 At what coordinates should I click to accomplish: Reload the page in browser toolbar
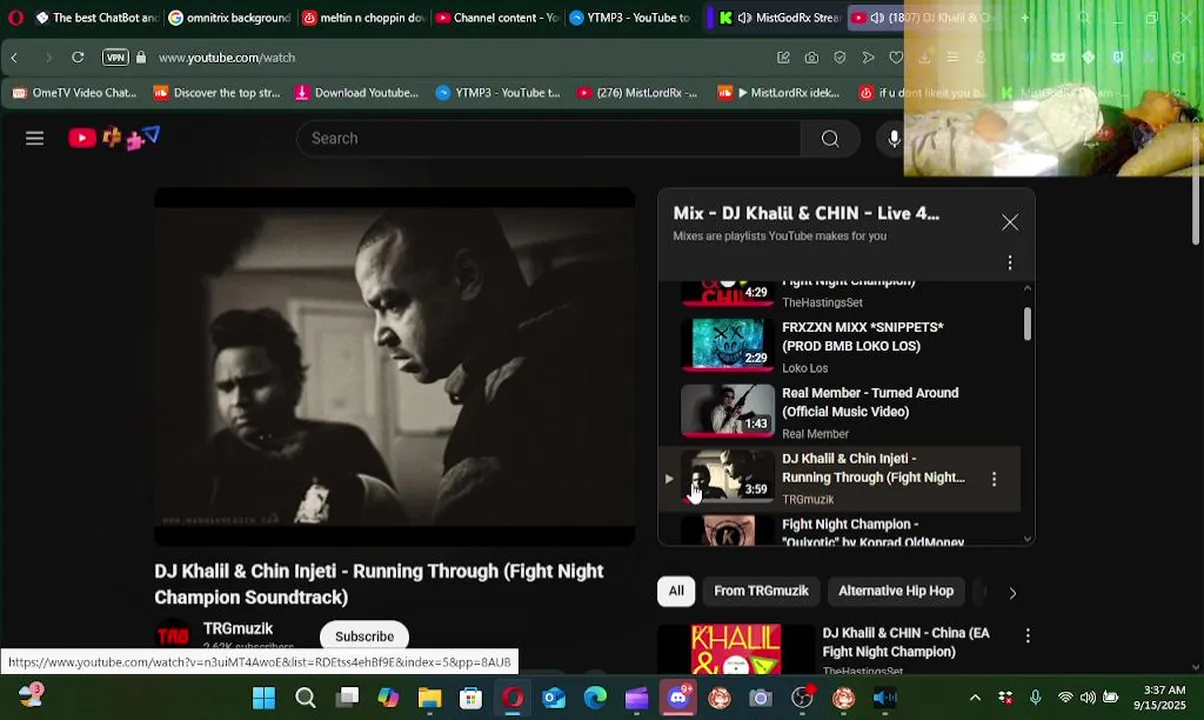click(x=77, y=57)
